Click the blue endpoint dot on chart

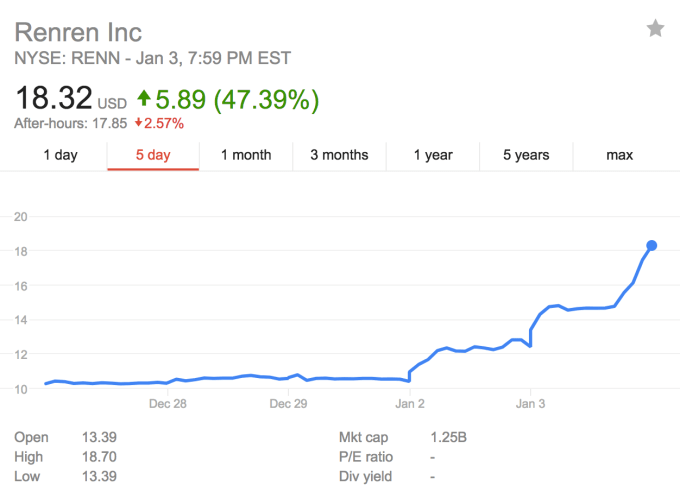pyautogui.click(x=652, y=245)
